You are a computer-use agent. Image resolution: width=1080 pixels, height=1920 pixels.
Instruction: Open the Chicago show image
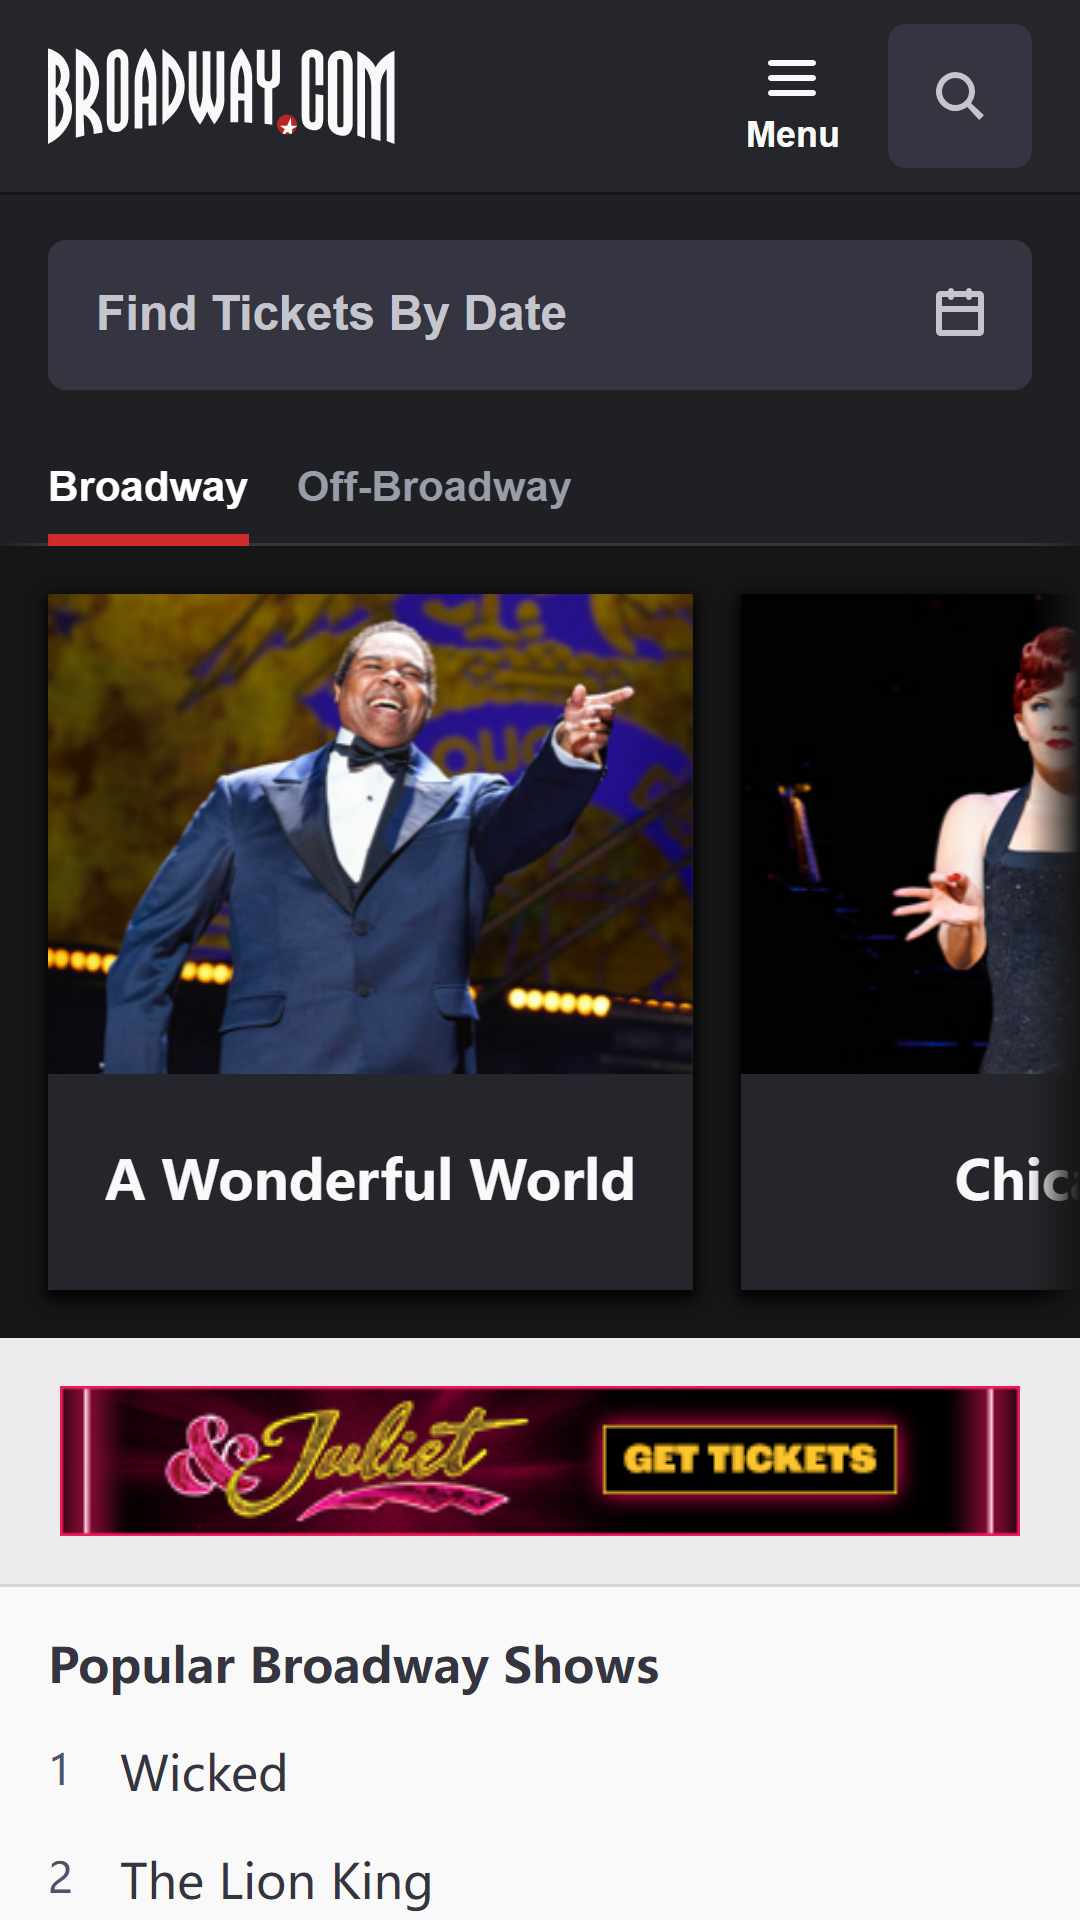910,834
